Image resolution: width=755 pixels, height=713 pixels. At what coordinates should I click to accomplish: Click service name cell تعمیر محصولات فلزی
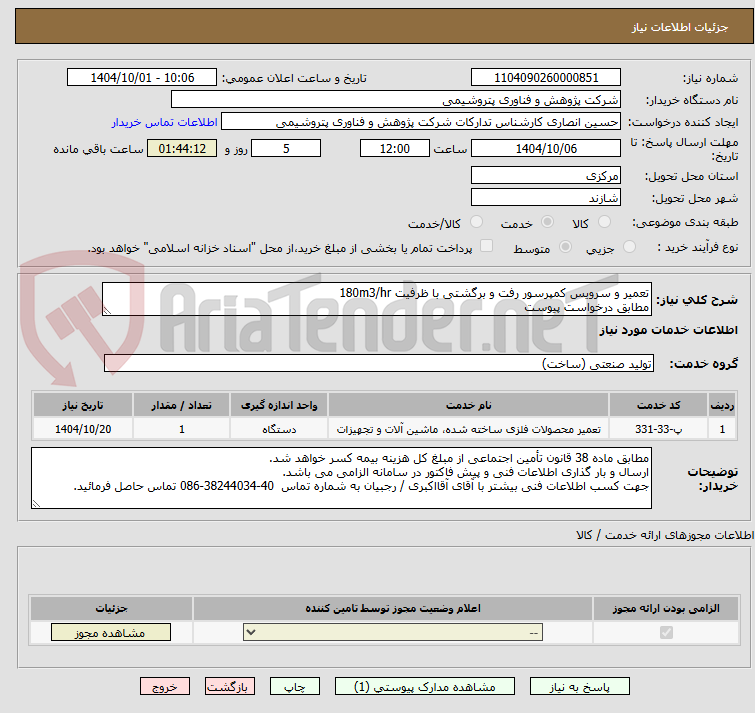coord(469,428)
